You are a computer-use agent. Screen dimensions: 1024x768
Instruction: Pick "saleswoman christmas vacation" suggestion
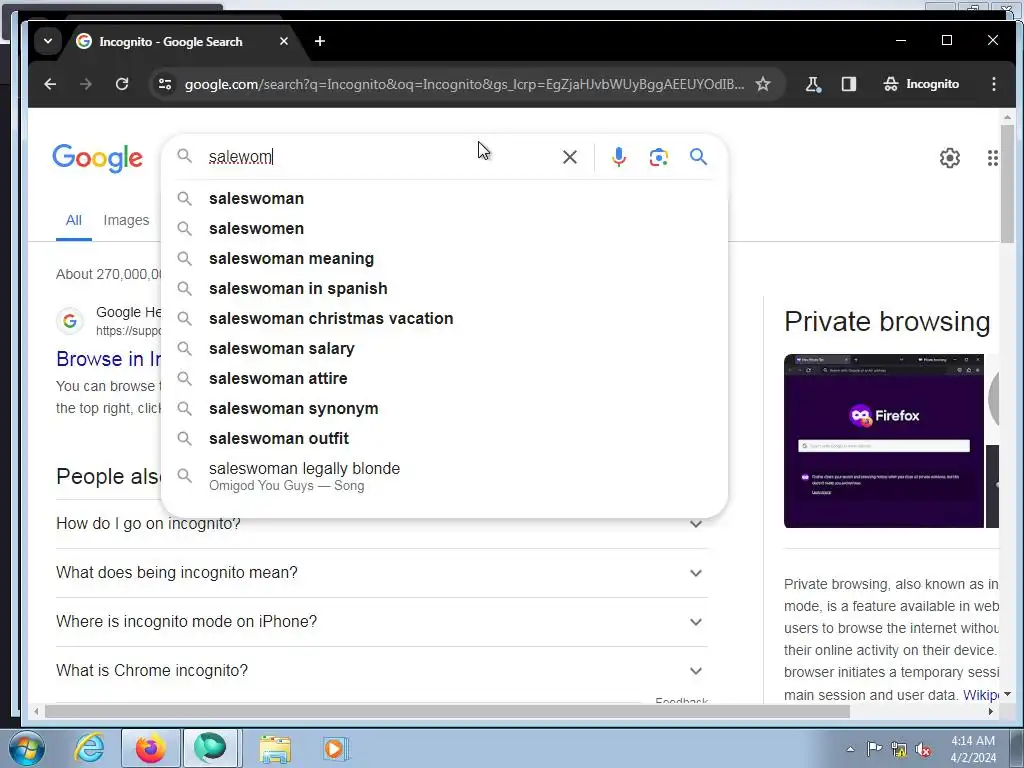coord(444,319)
